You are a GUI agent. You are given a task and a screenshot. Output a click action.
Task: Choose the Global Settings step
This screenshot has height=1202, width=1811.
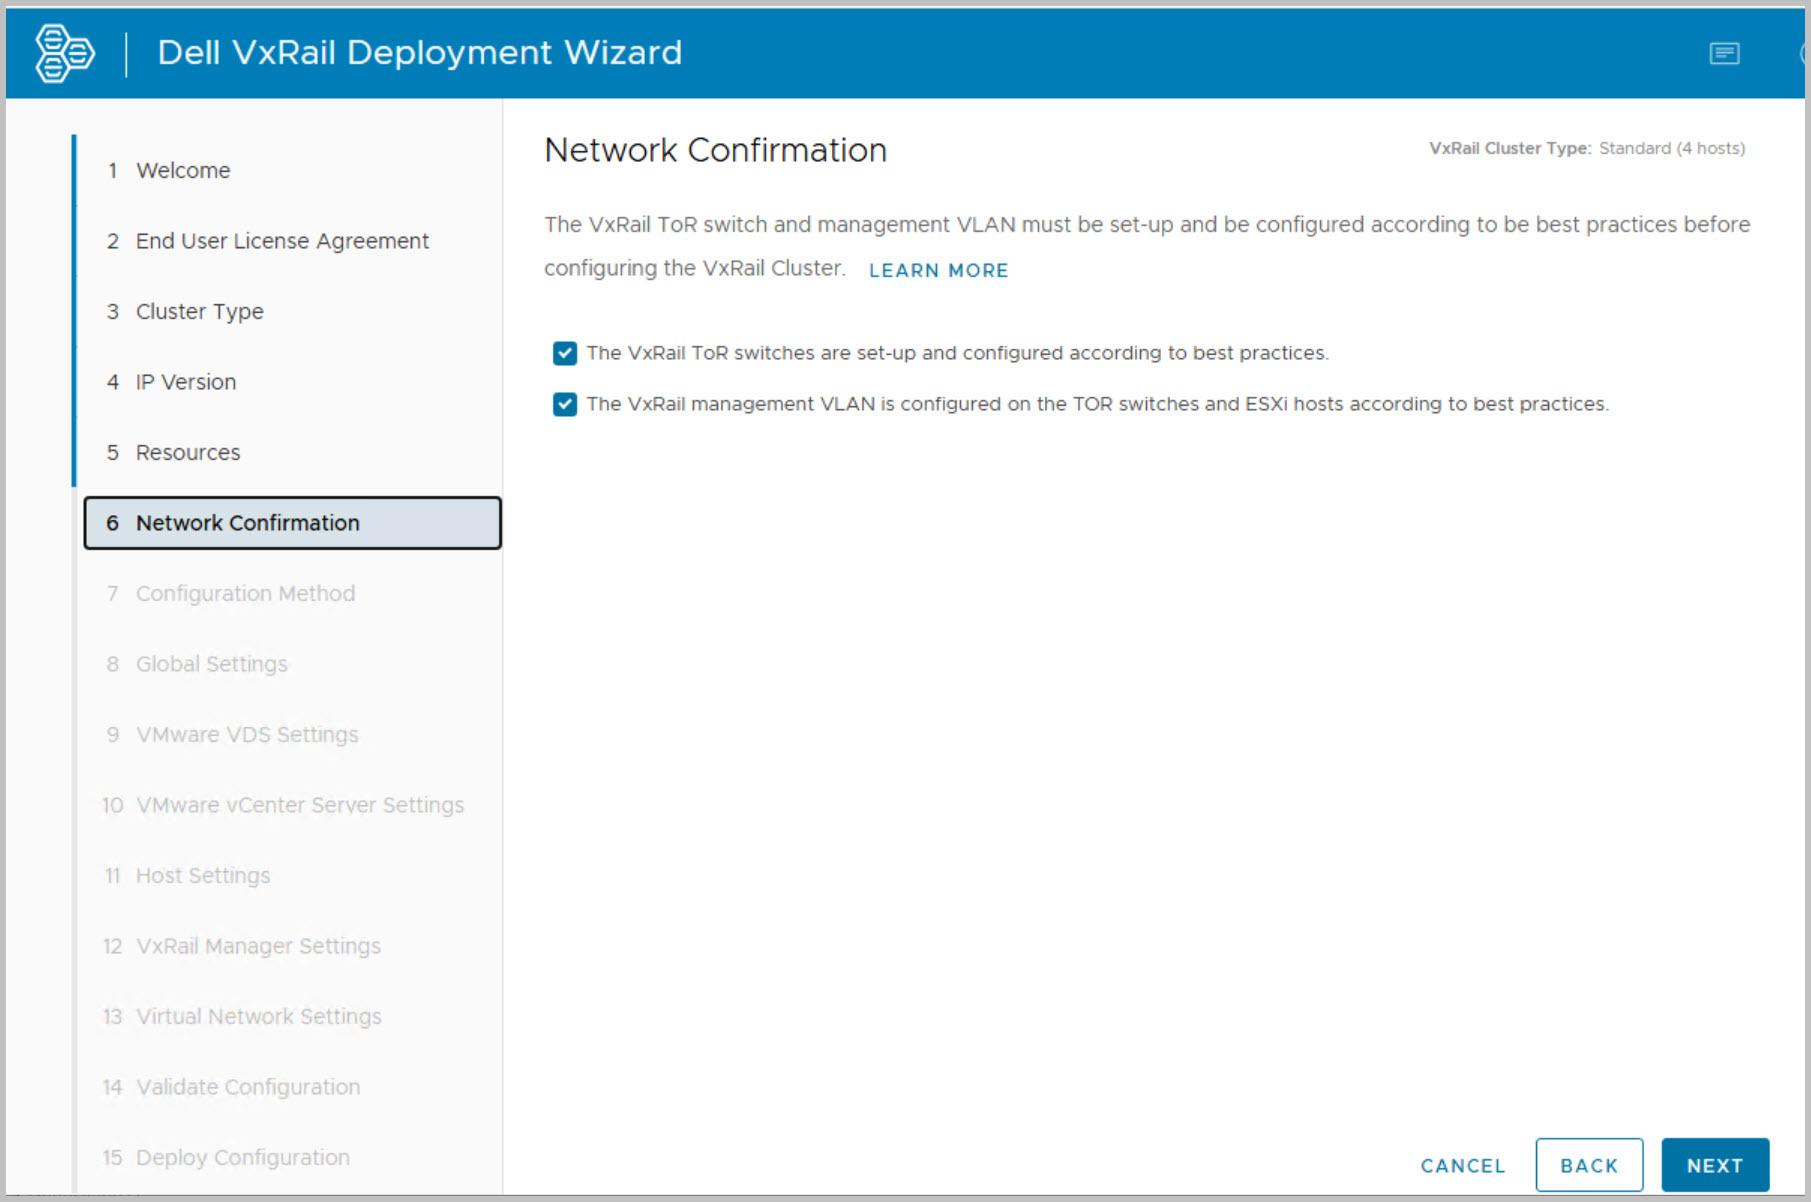[211, 664]
